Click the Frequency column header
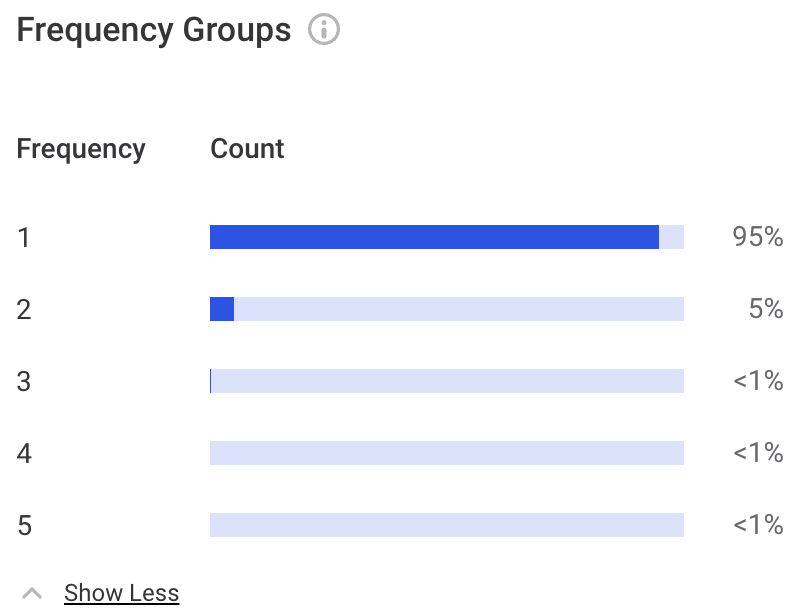 pos(81,148)
